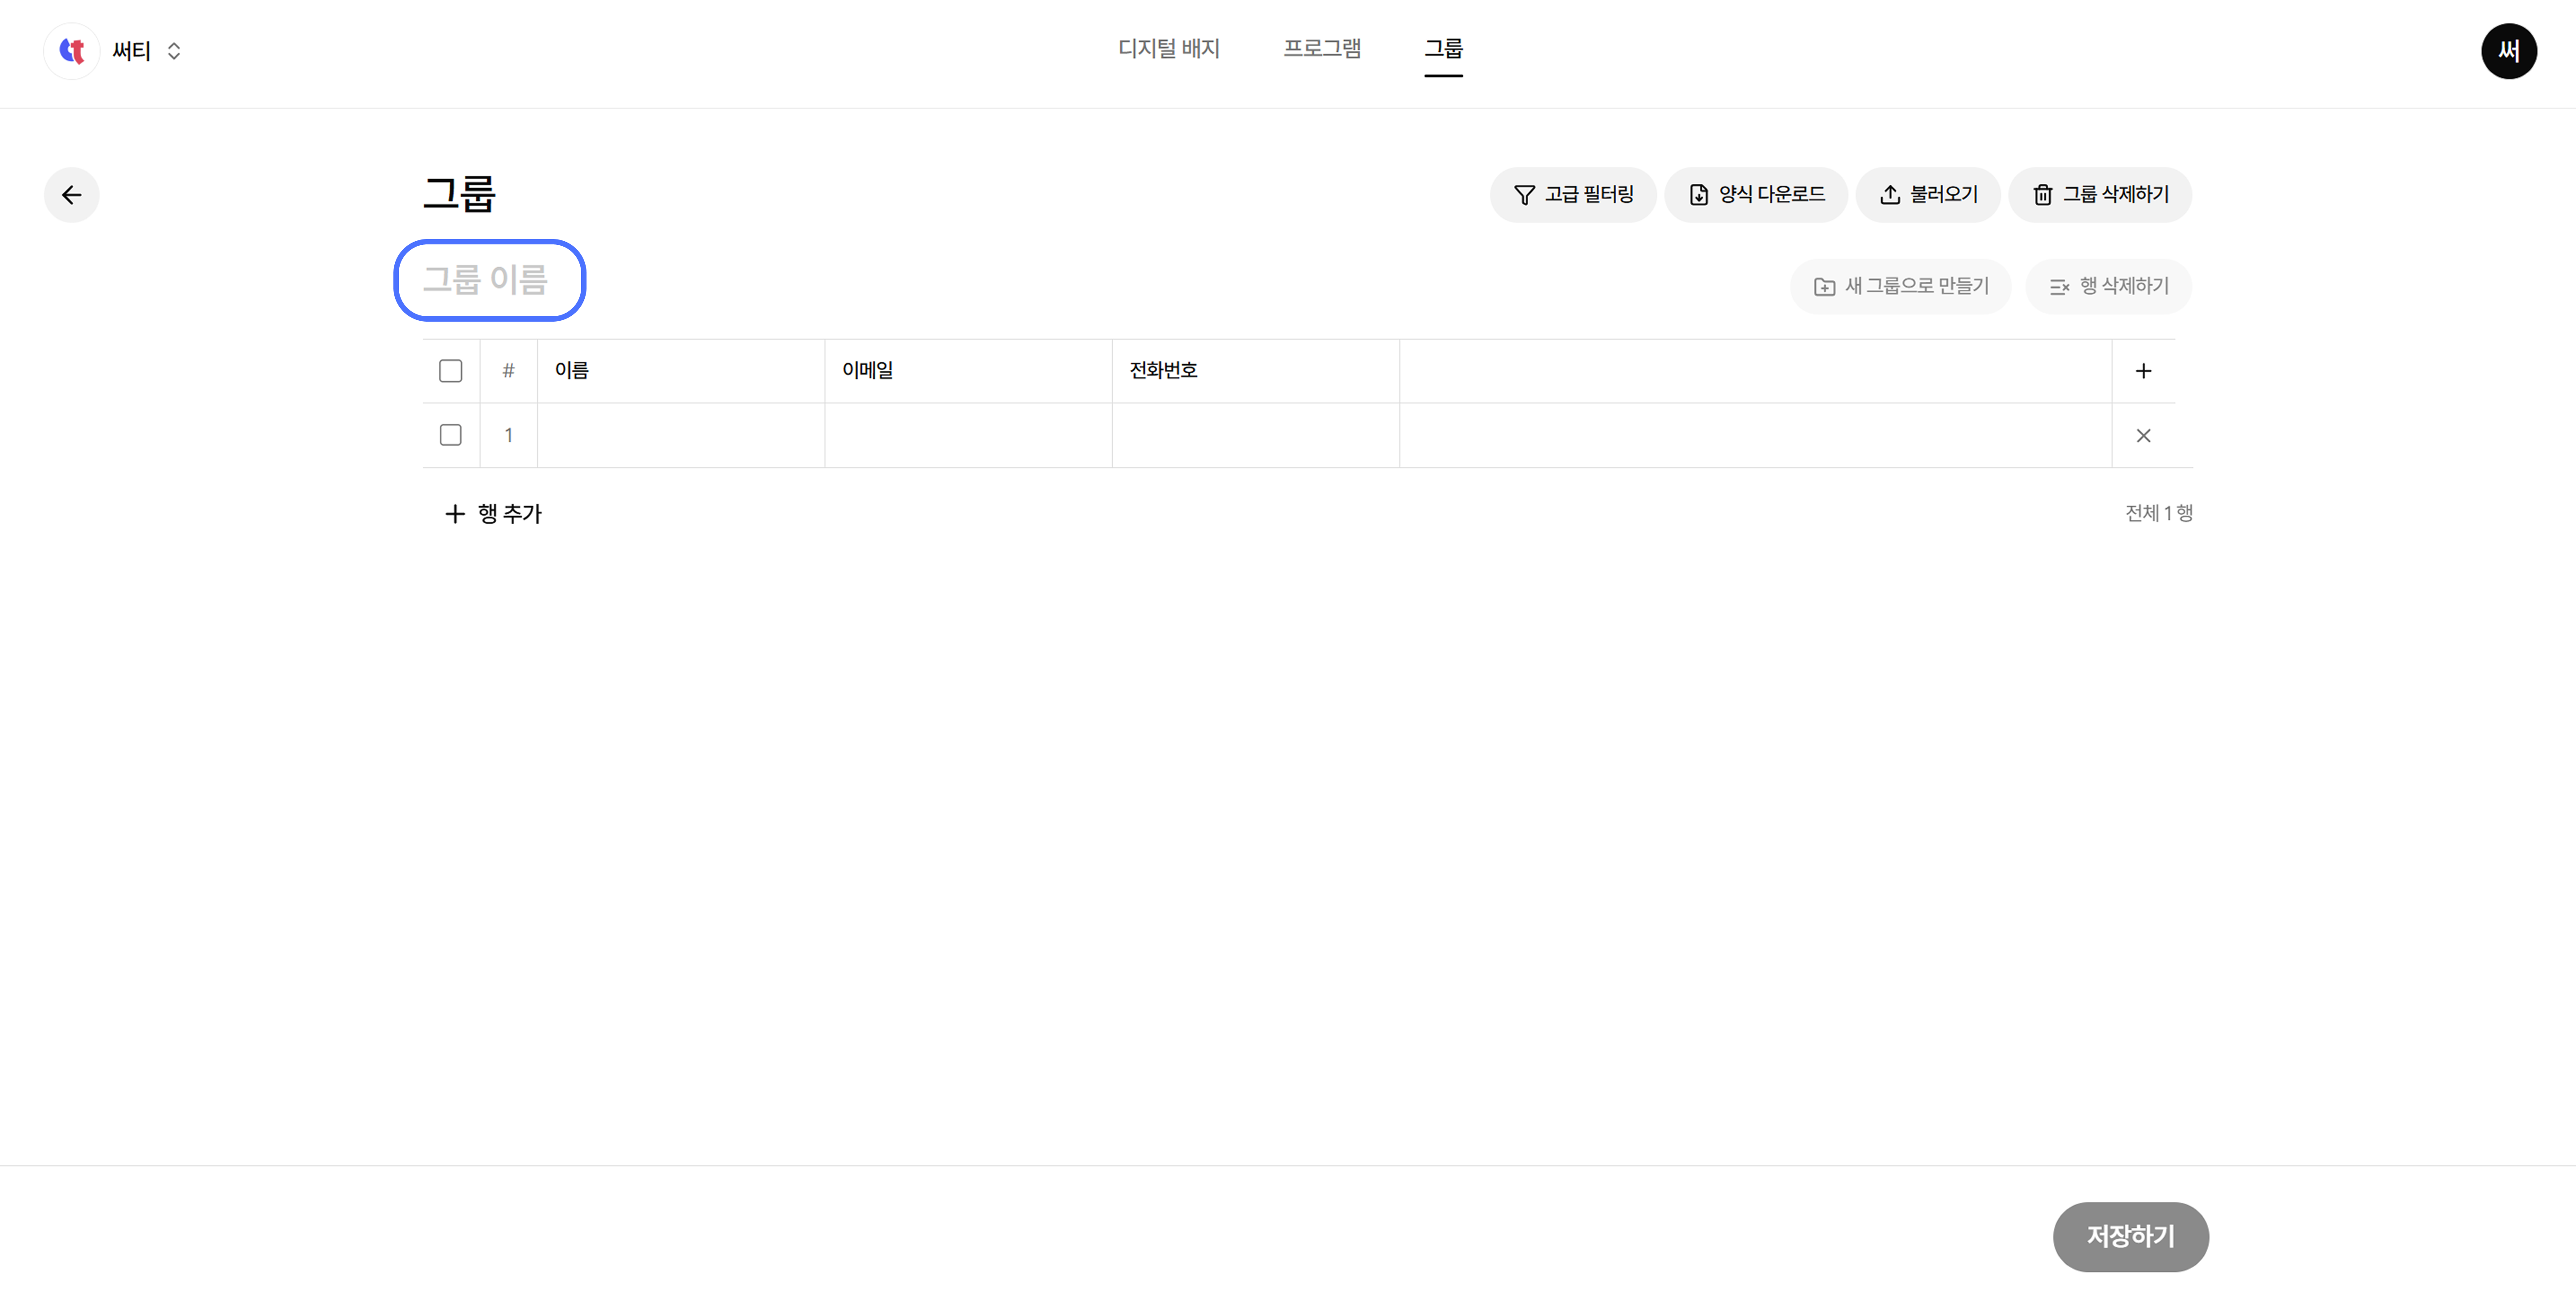
Task: Click the 이메일 cell in row 1
Action: coord(968,435)
